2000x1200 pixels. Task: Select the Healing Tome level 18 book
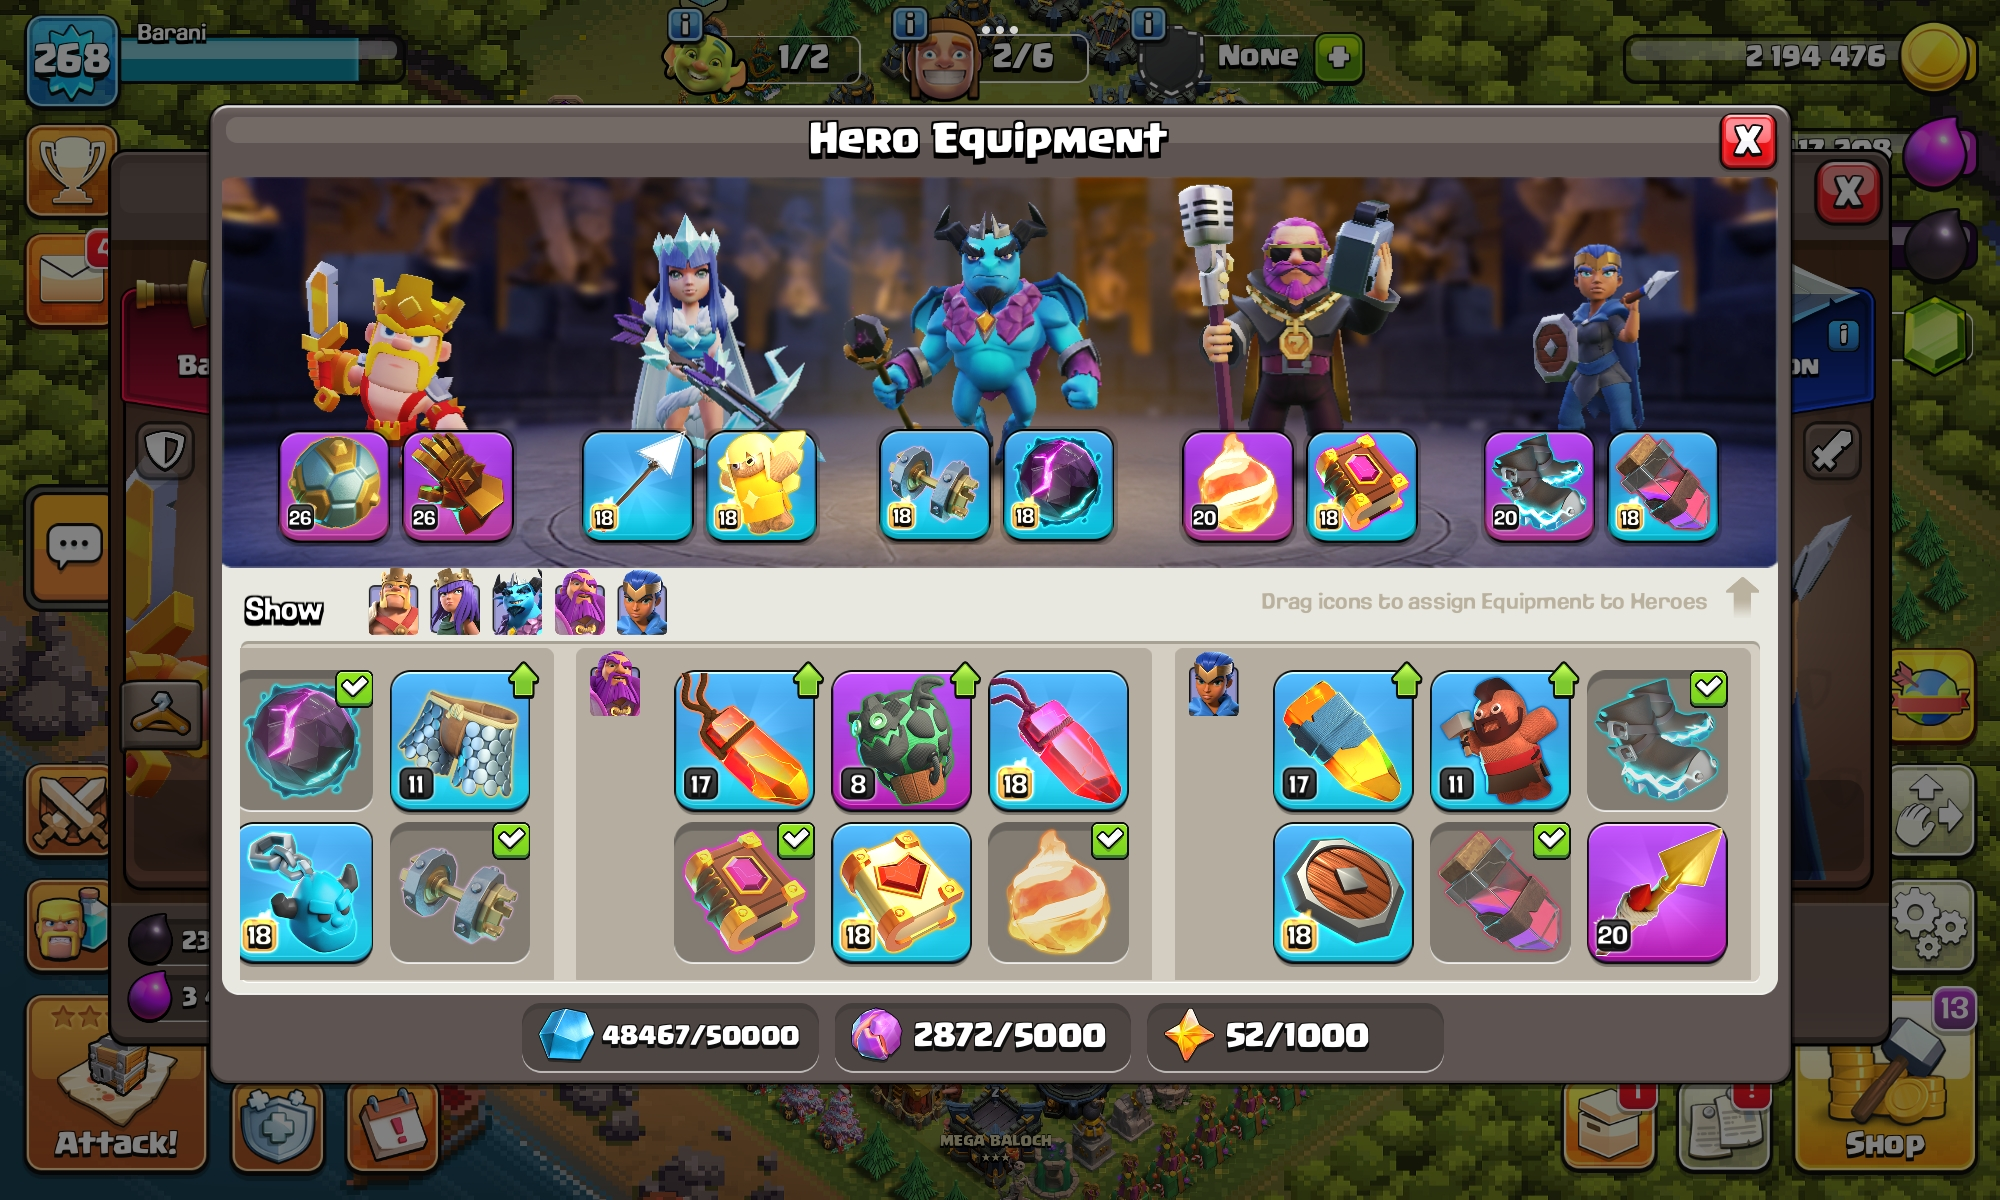[x=901, y=893]
